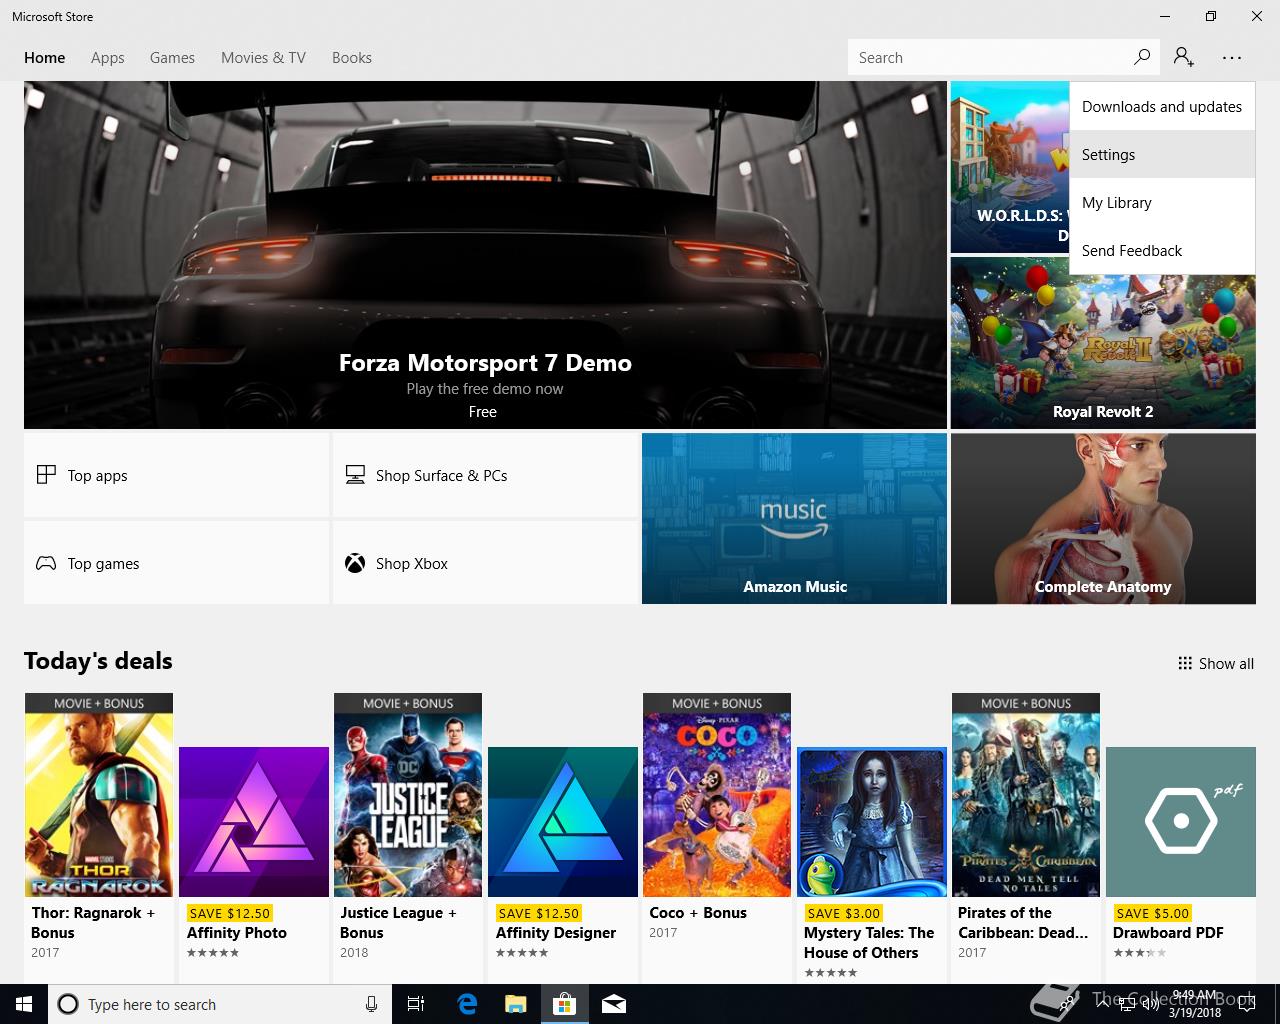
Task: Open Mystery Tales game thumbnail
Action: pyautogui.click(x=872, y=822)
